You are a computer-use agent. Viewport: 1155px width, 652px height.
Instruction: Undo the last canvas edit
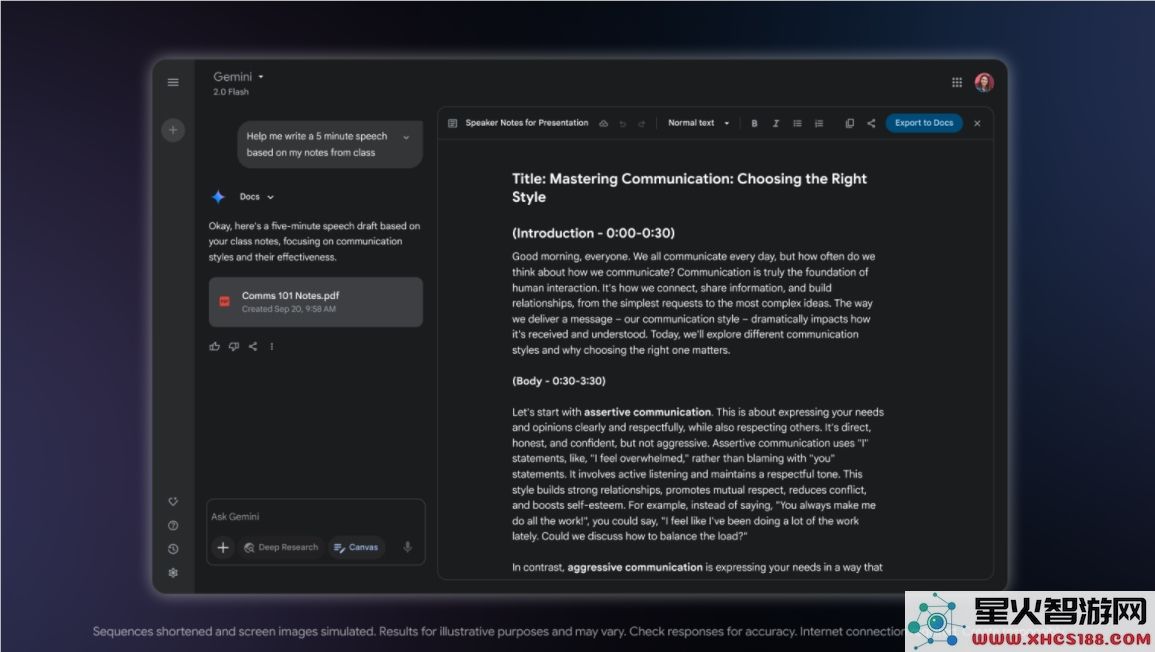point(622,124)
